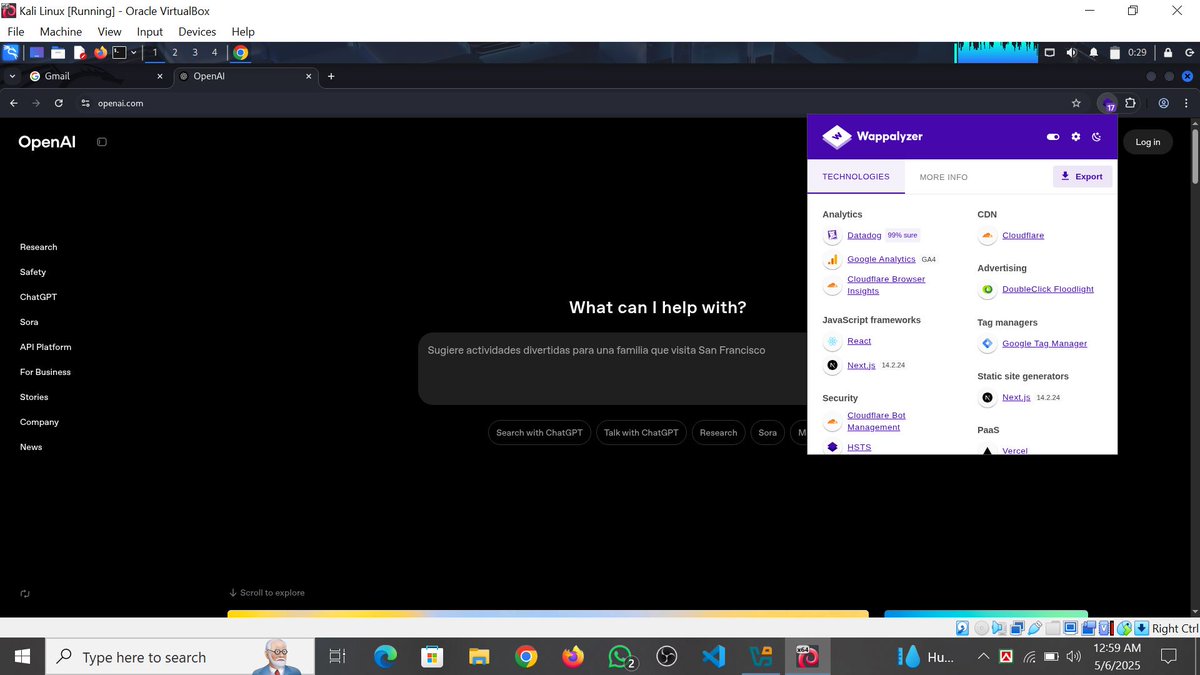The height and width of the screenshot is (675, 1200).
Task: View site information icon beside URL
Action: pos(86,102)
